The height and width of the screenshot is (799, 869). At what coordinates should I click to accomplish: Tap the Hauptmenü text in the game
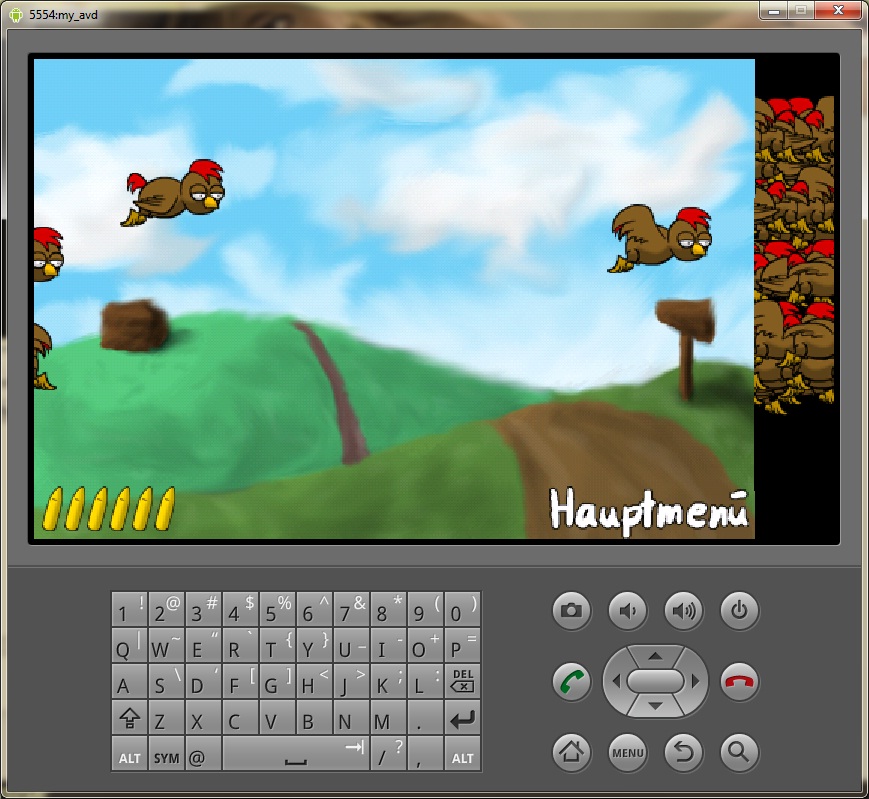point(648,511)
